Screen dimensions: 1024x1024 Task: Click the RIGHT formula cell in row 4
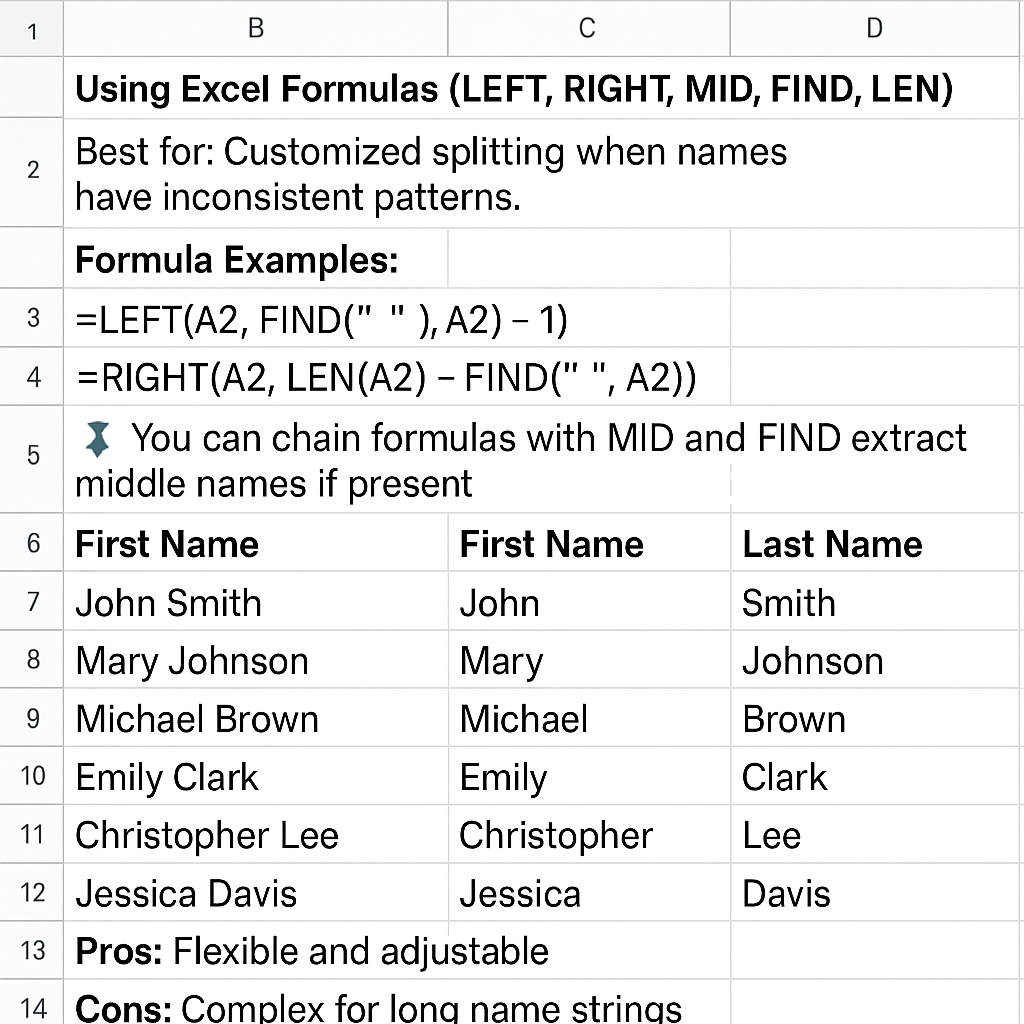click(396, 377)
